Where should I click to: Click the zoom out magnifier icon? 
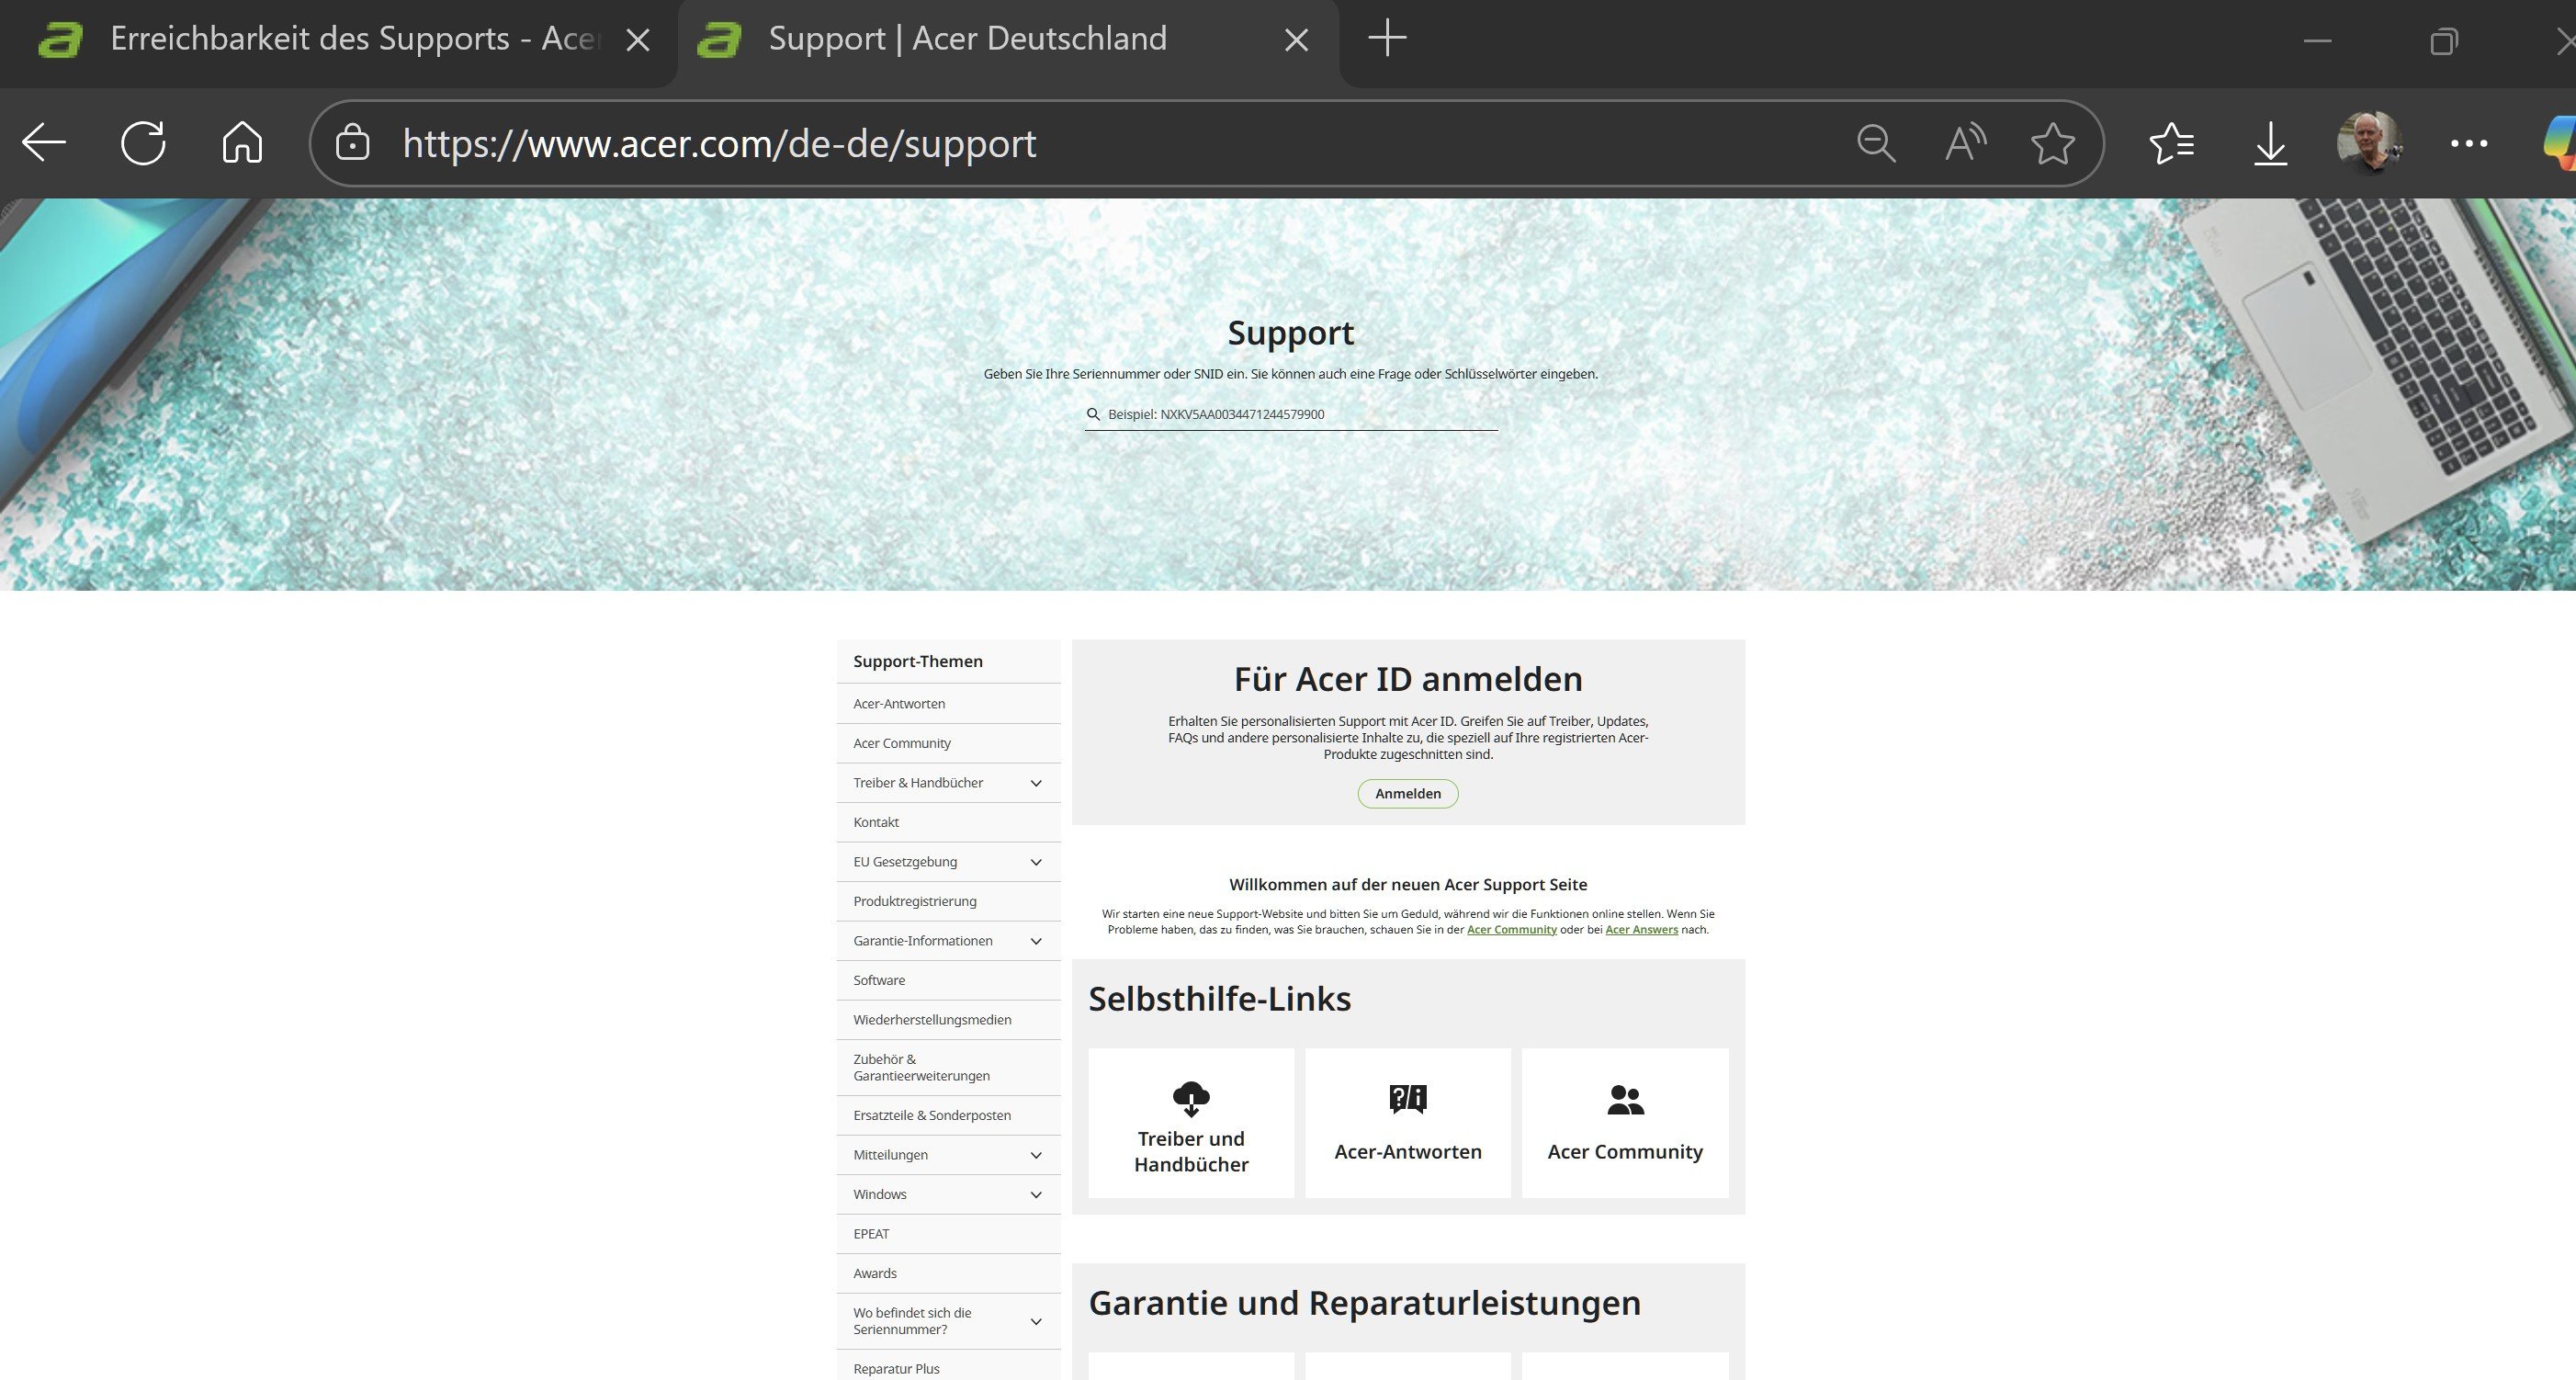[x=1876, y=143]
